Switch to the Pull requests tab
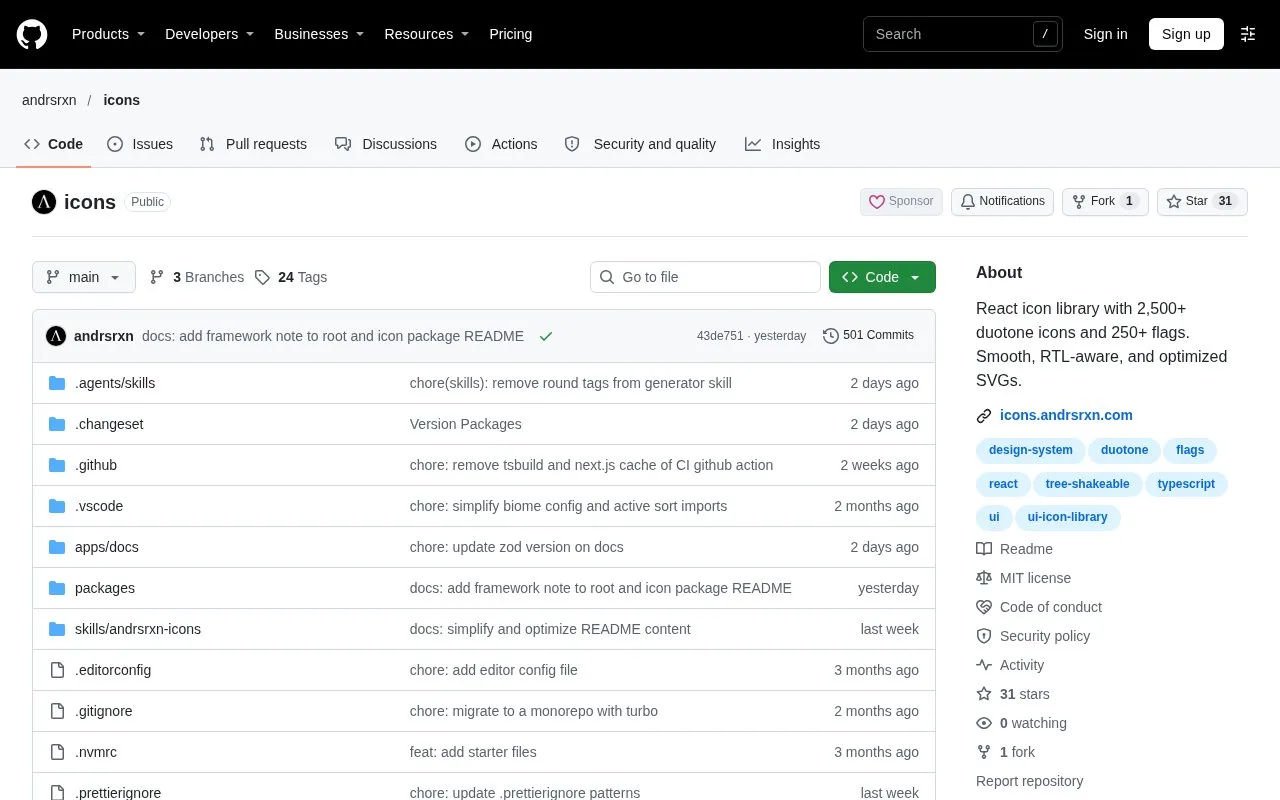 (253, 144)
